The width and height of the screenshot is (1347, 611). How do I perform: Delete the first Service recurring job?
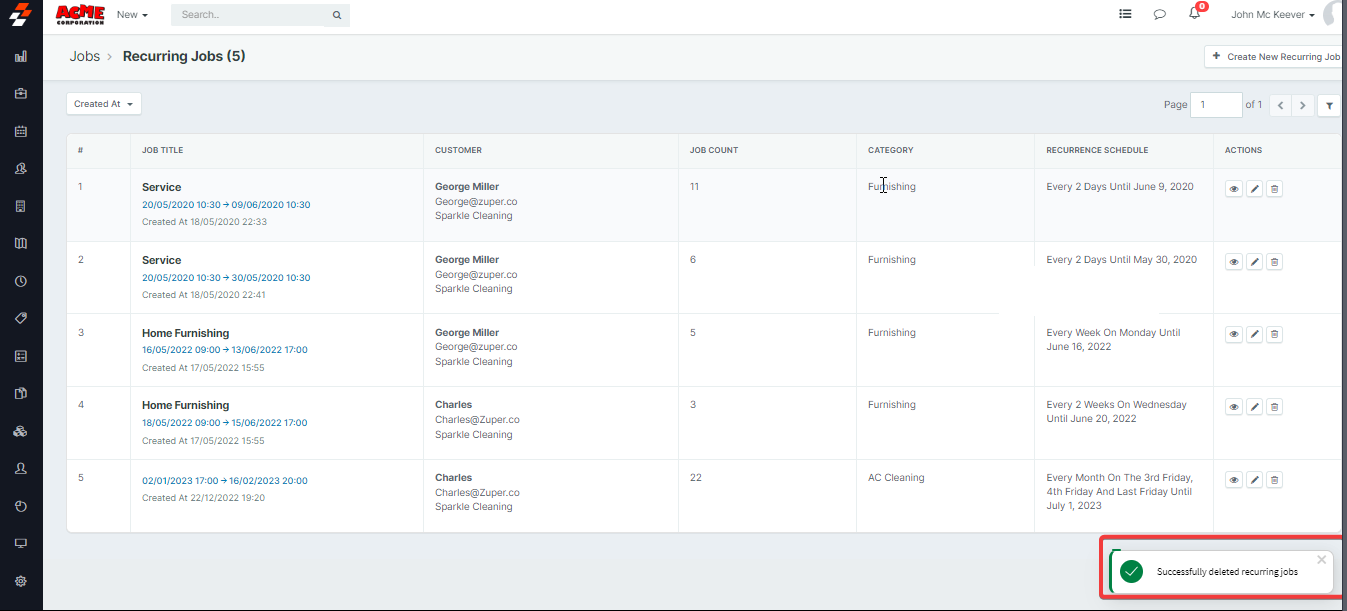(1274, 189)
